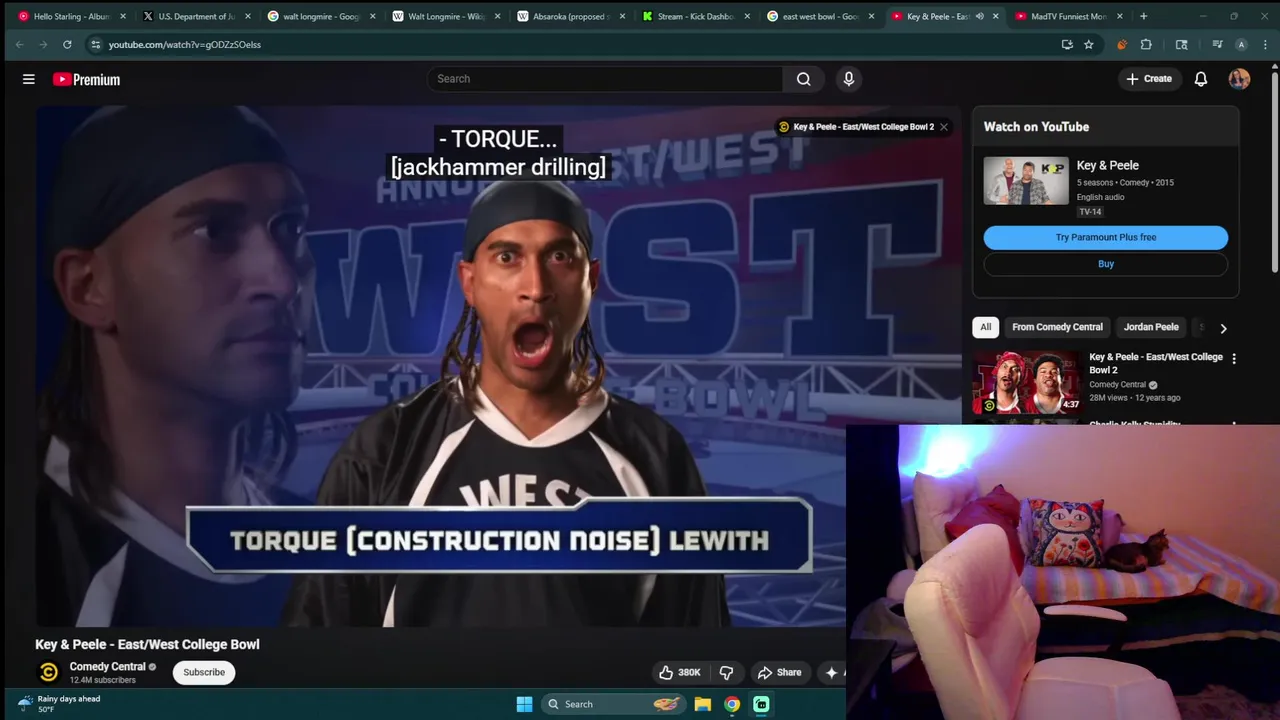Switch to the Absaroka Wikipedia tab
1280x720 pixels.
[568, 16]
